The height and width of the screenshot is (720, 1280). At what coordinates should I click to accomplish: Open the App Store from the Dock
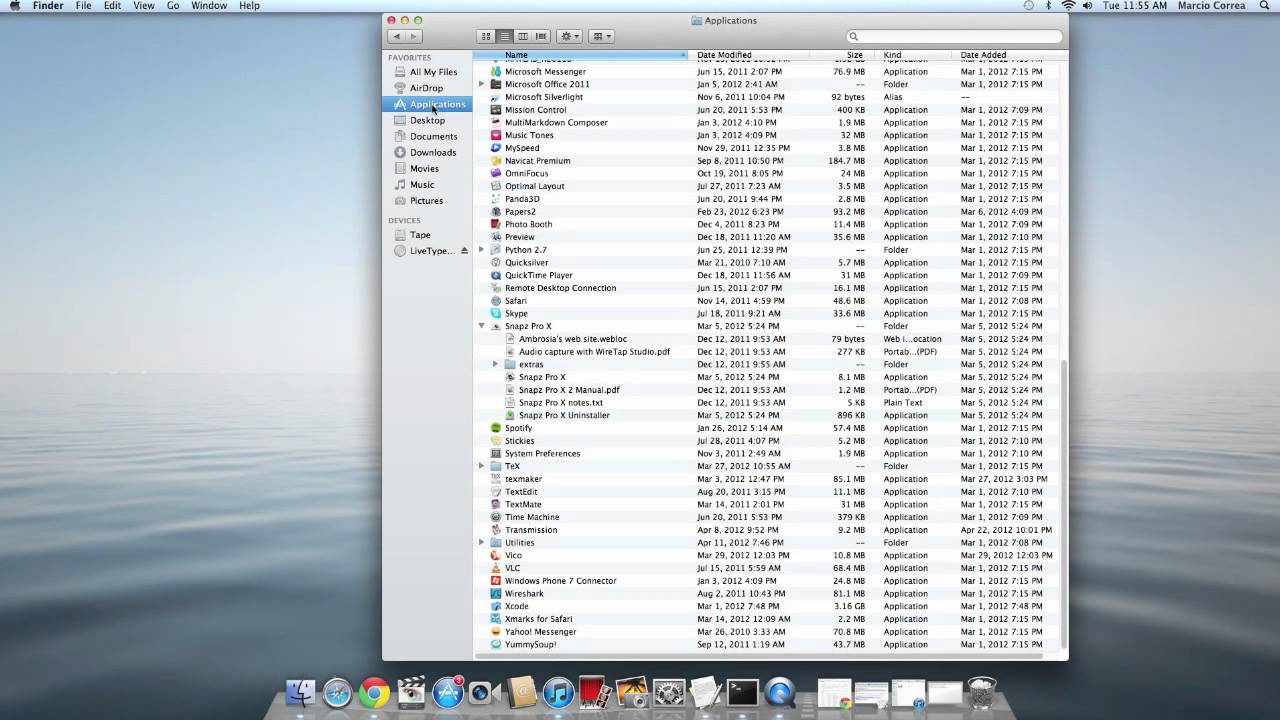click(x=448, y=692)
